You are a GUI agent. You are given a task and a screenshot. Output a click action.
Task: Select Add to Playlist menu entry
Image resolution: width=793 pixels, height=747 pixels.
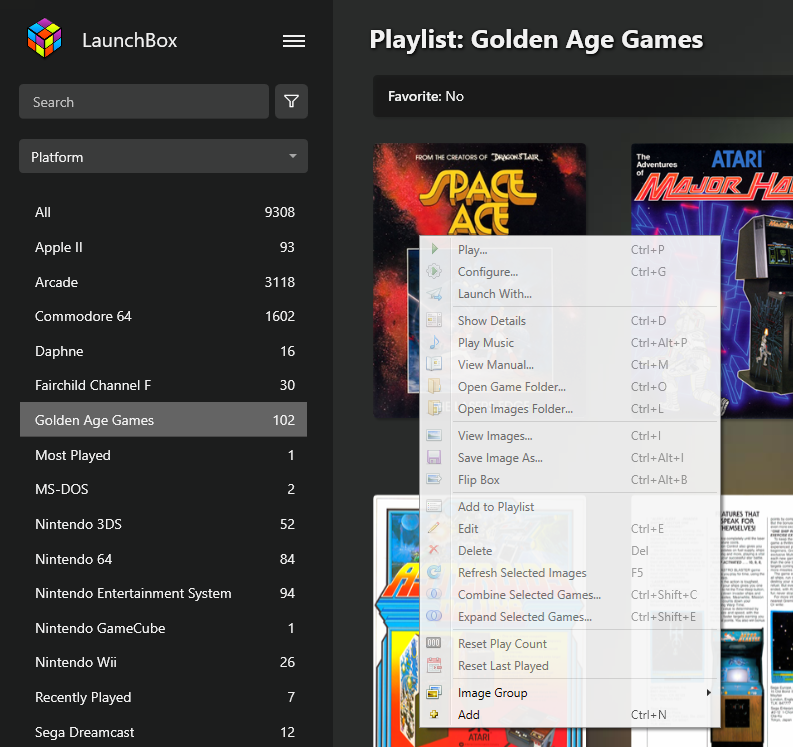point(570,507)
